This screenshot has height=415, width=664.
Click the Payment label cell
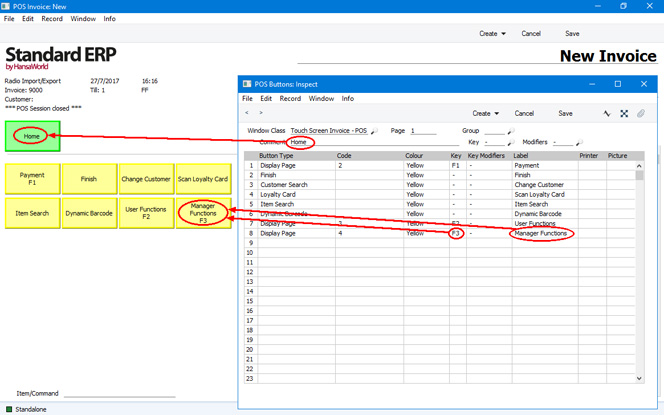(545, 166)
